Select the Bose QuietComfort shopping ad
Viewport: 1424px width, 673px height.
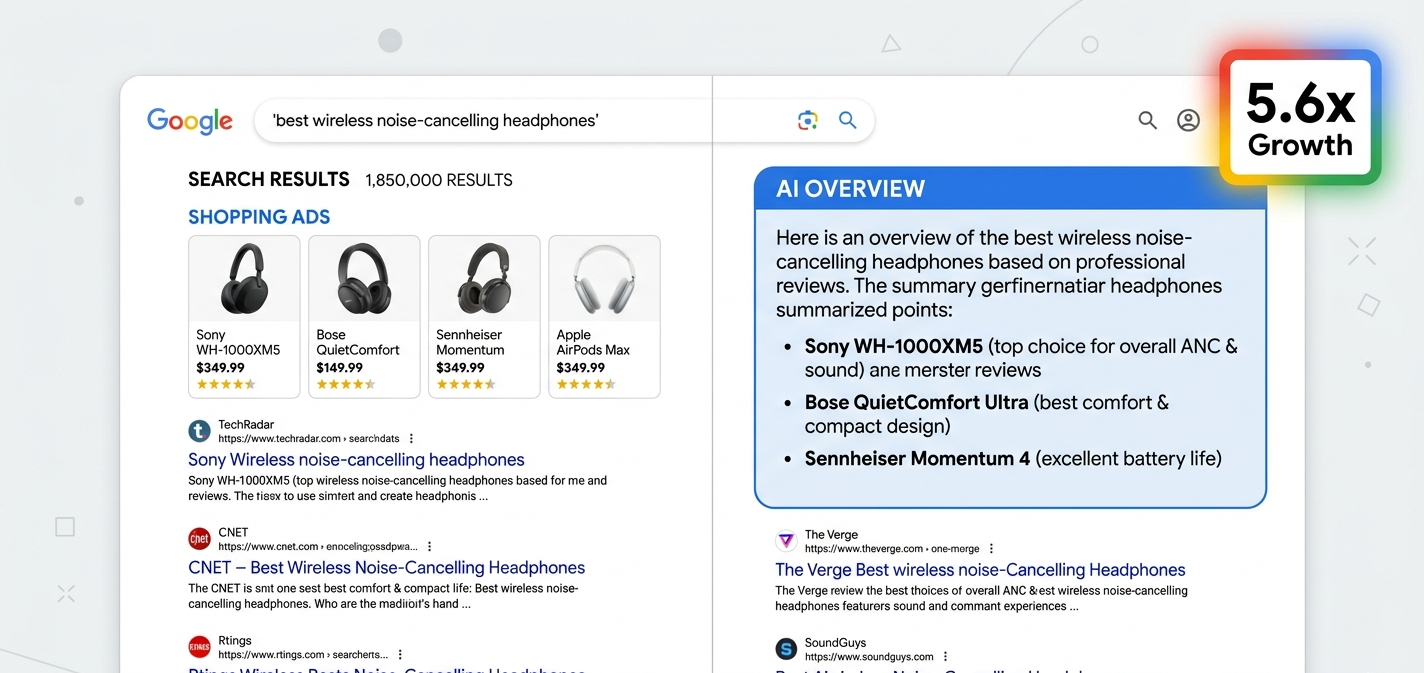[364, 316]
